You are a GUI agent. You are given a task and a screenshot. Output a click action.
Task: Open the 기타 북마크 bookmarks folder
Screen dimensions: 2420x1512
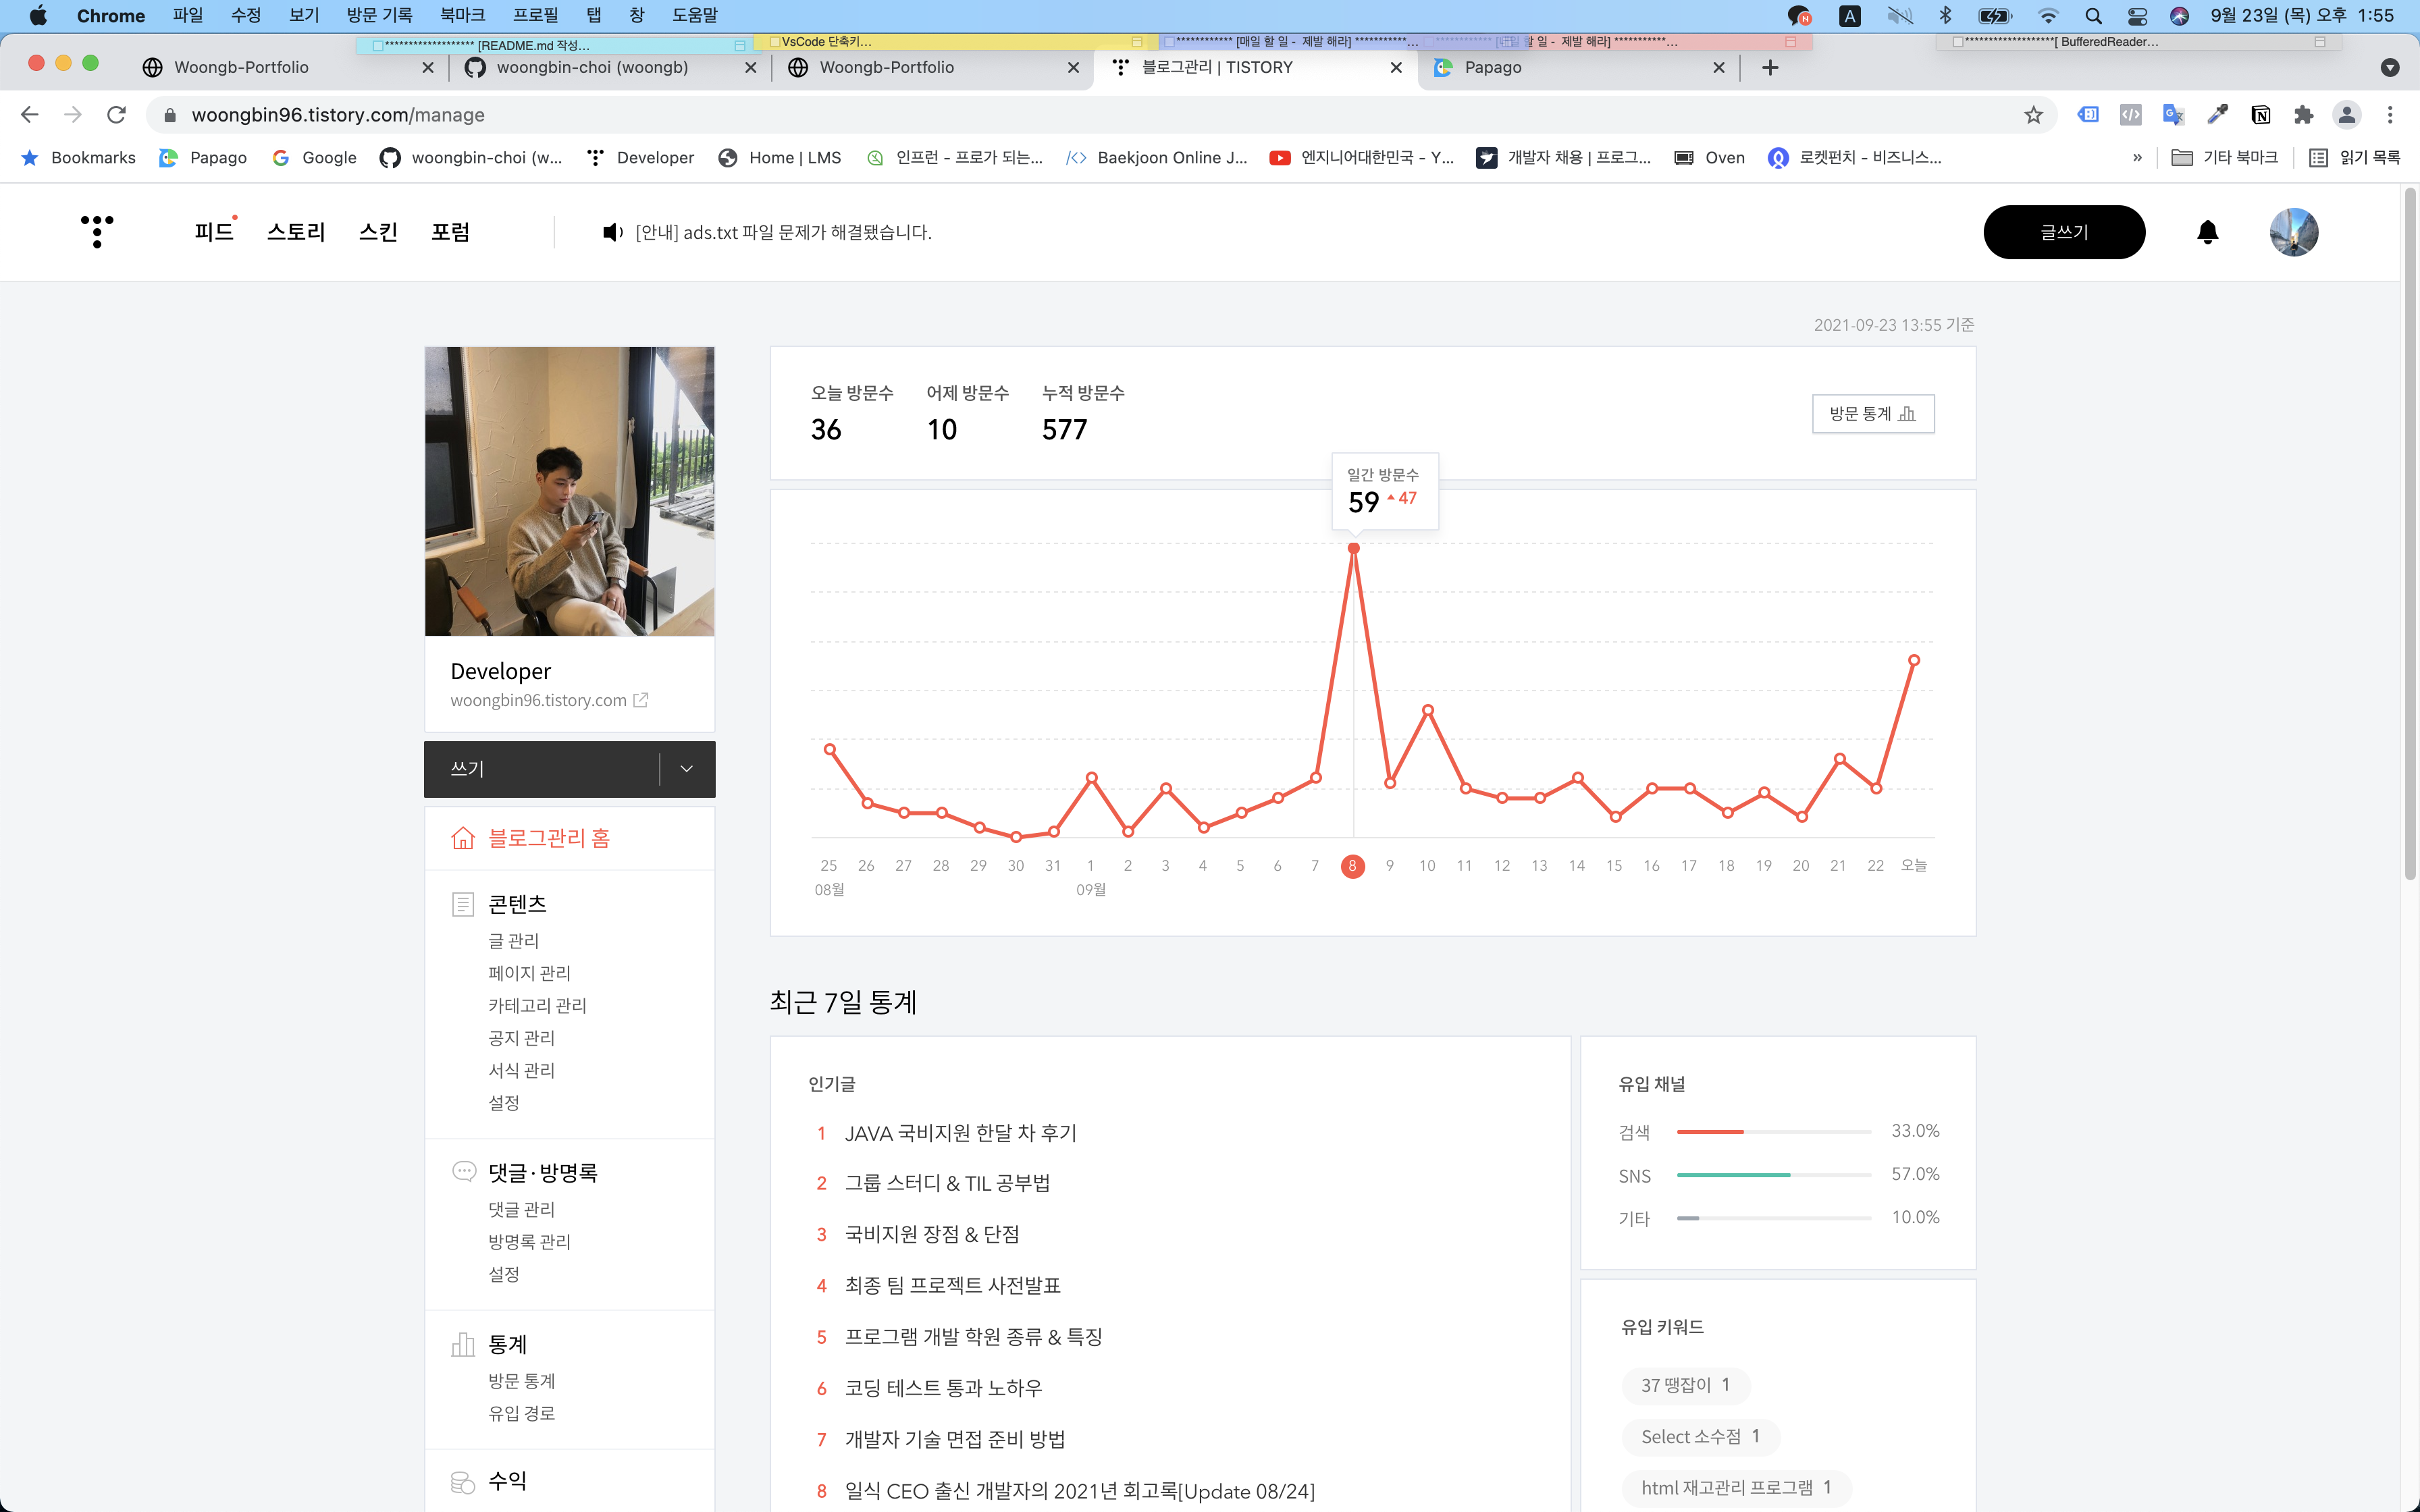pyautogui.click(x=2227, y=157)
